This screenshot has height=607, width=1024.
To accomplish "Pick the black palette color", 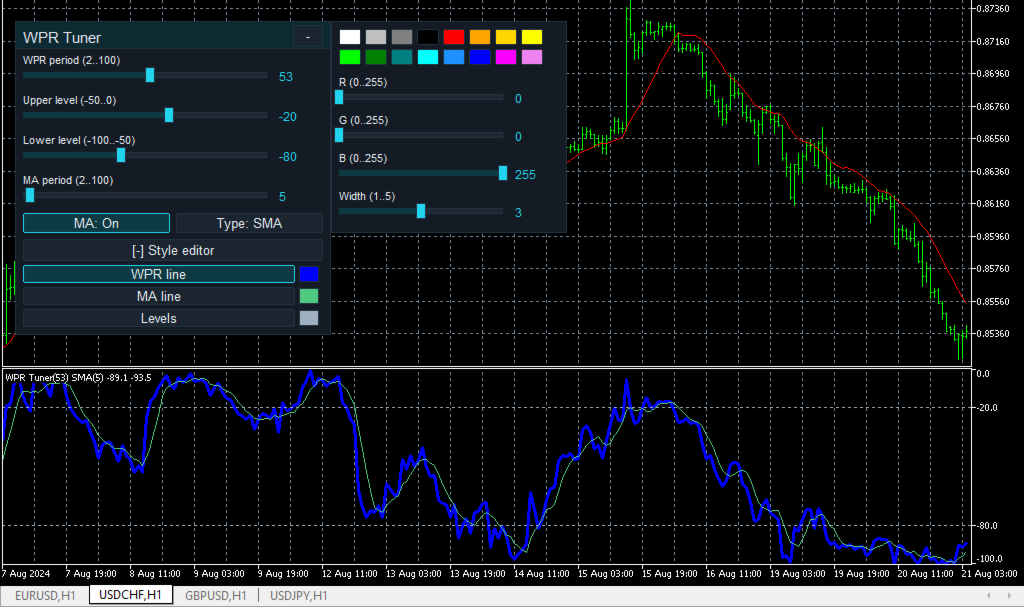I will click(428, 37).
